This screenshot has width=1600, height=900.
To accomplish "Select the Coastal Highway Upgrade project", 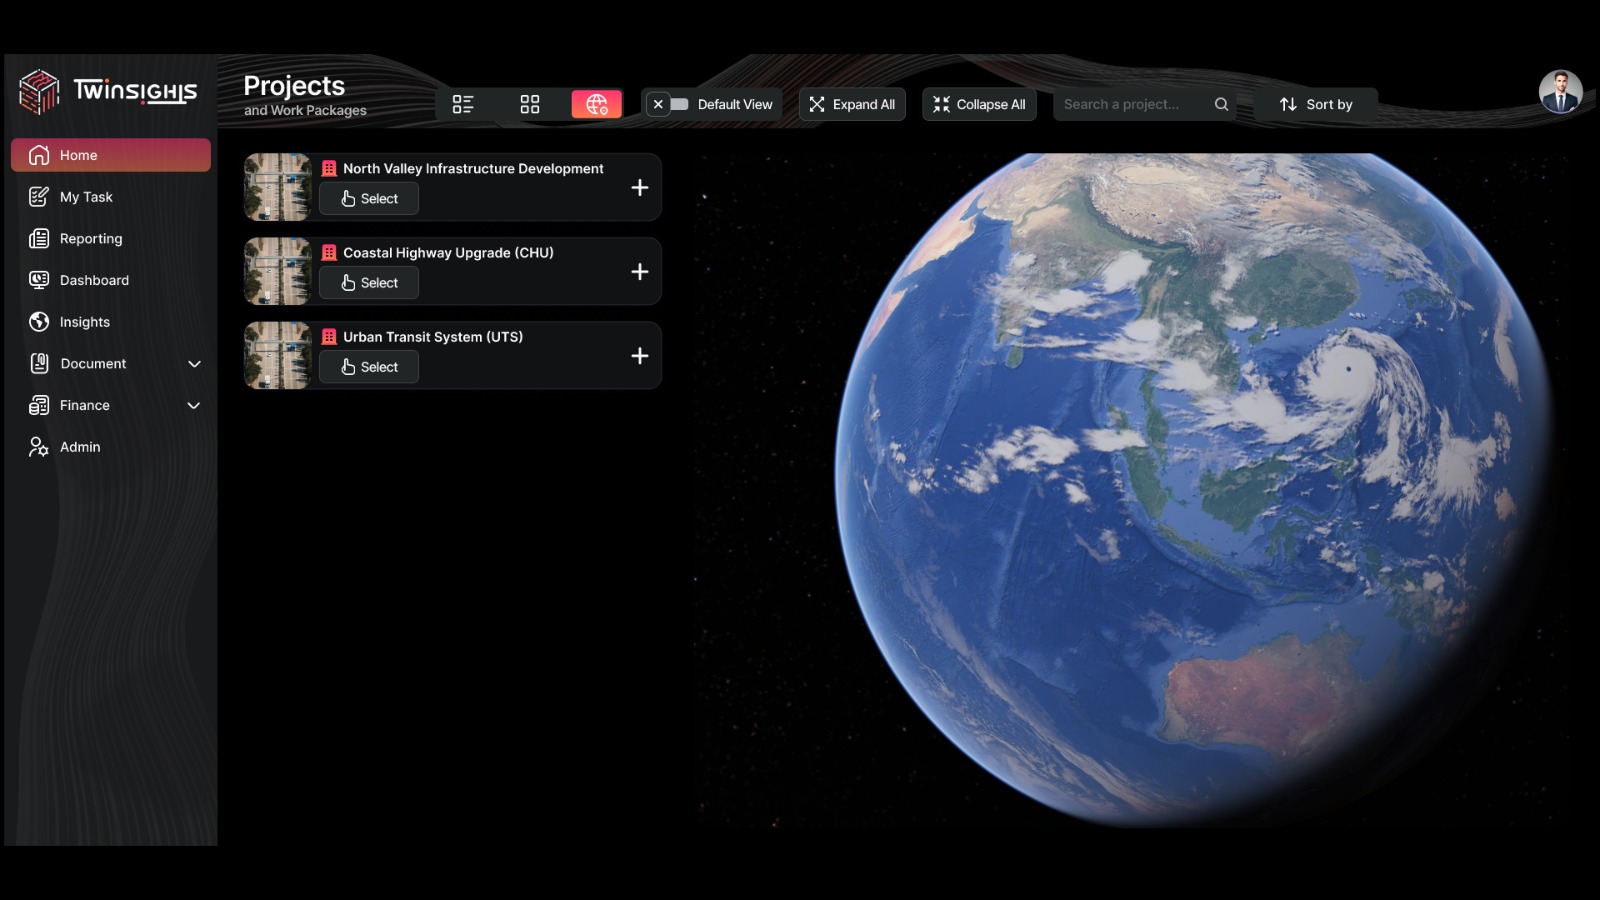I will (x=369, y=283).
